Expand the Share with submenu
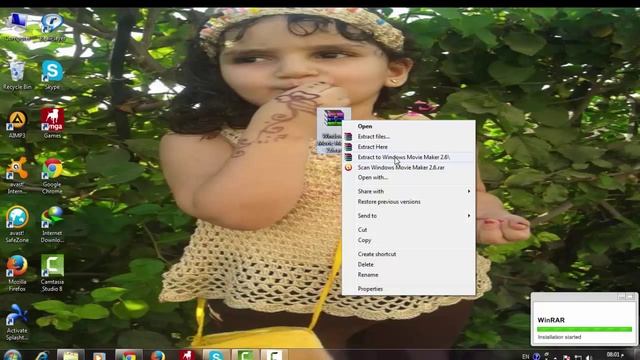 (x=408, y=191)
